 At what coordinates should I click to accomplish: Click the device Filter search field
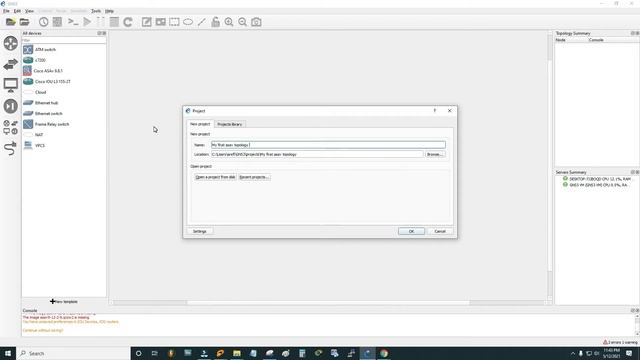[64, 40]
